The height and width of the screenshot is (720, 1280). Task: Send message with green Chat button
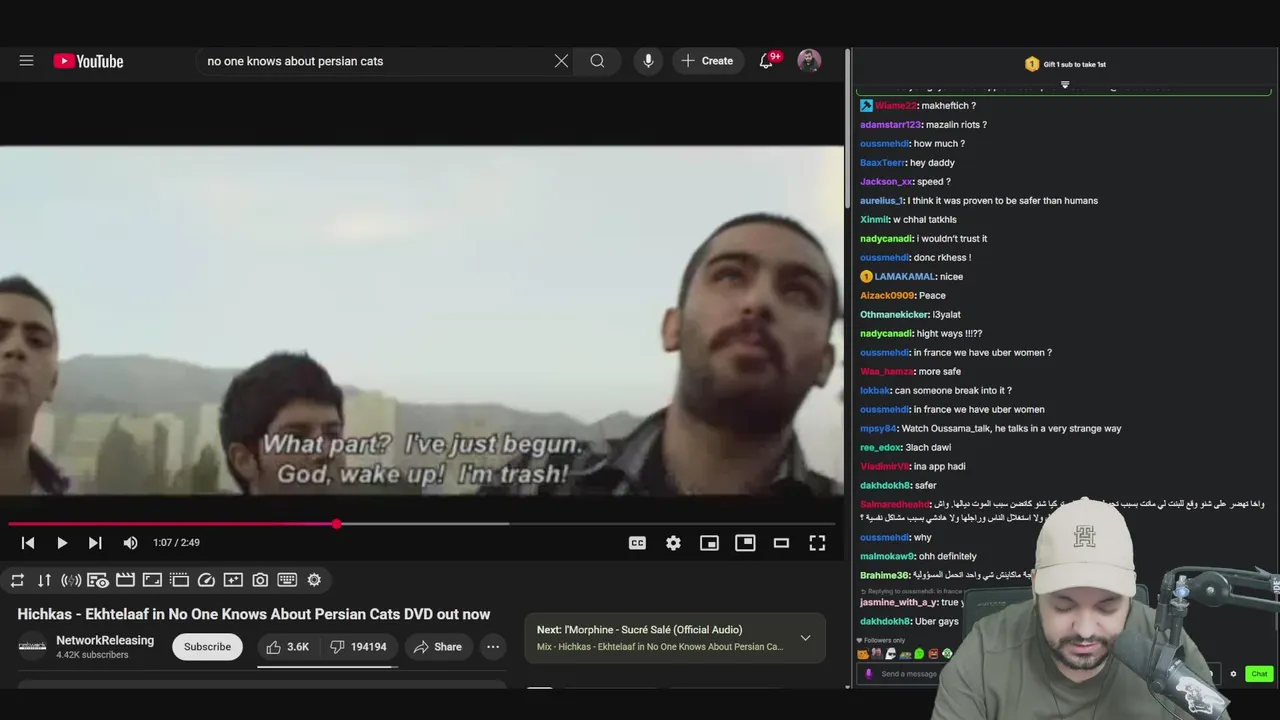pos(1259,674)
